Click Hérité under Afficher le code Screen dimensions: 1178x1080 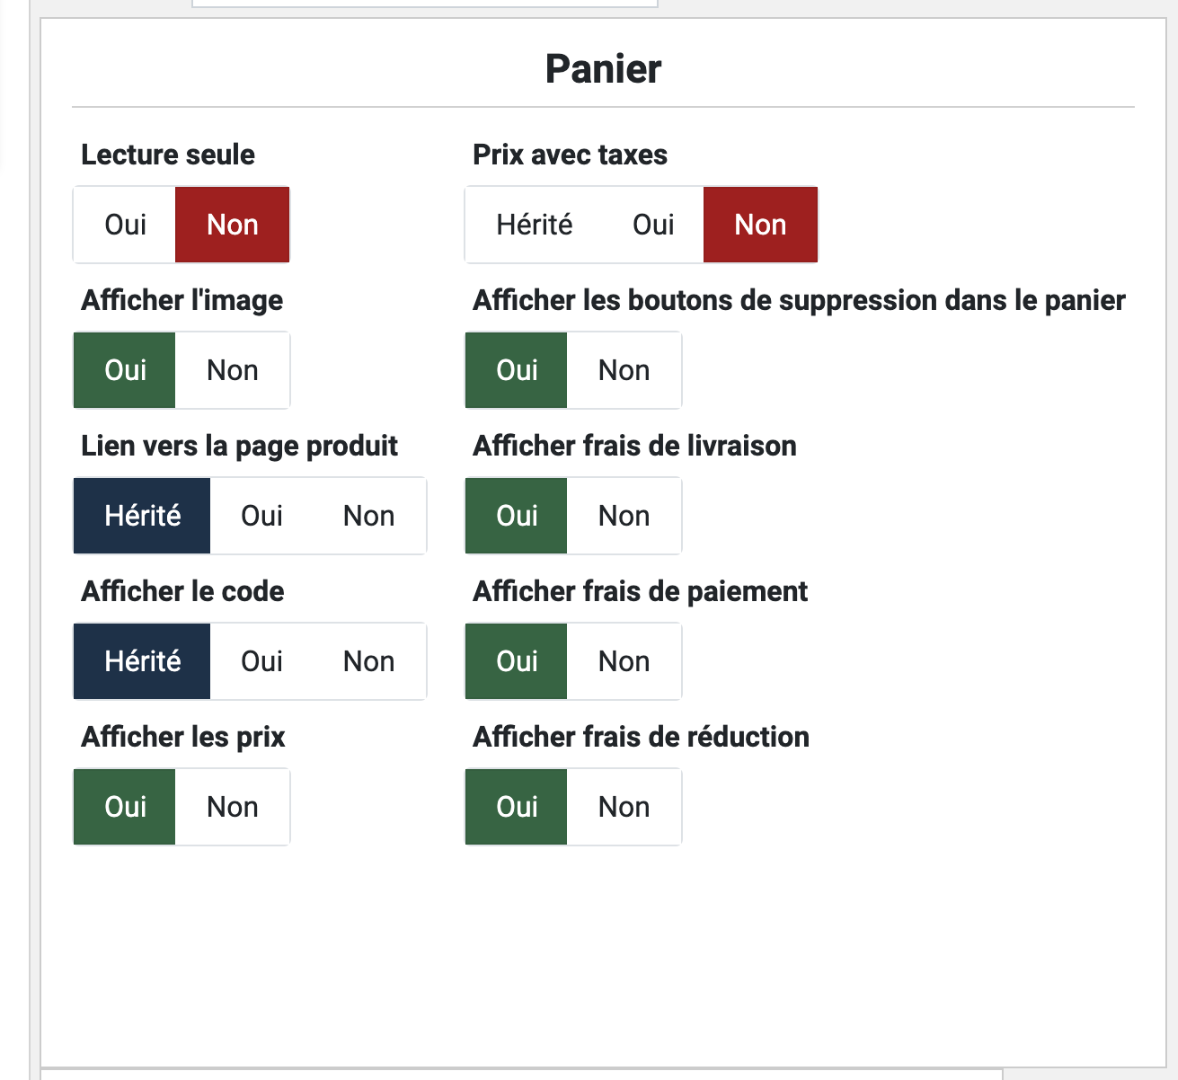142,662
